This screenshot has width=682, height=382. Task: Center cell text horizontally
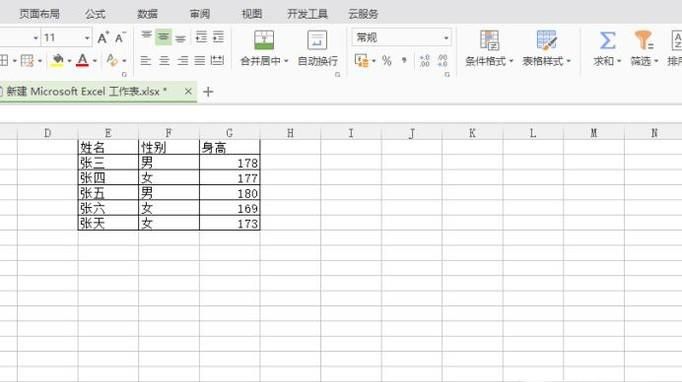(164, 60)
